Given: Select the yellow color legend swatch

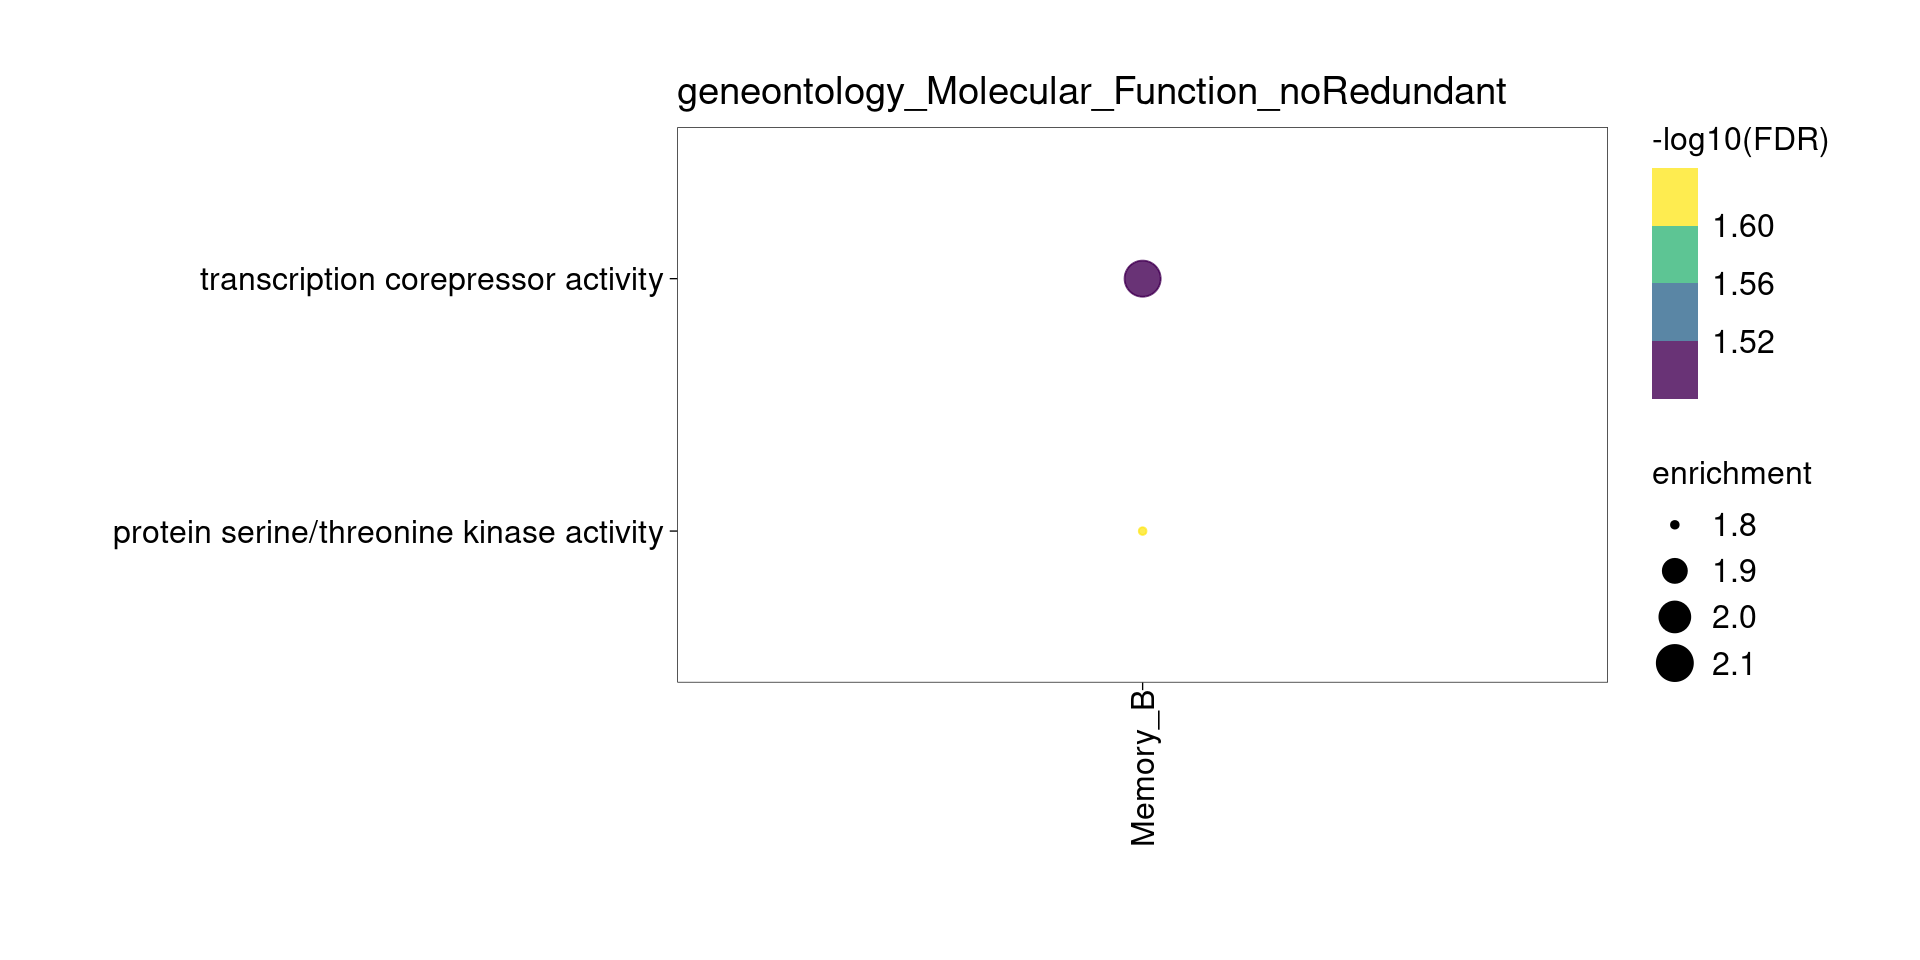Looking at the screenshot, I should pyautogui.click(x=1674, y=197).
